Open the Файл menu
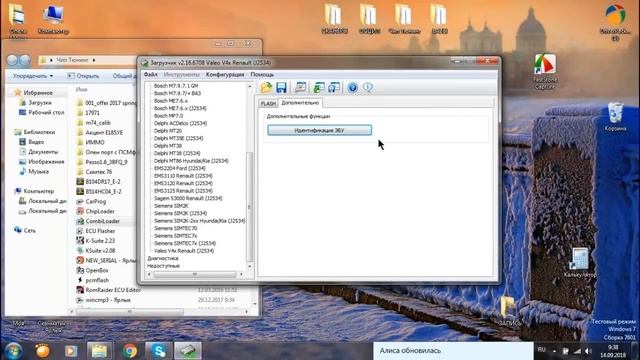 coord(150,75)
